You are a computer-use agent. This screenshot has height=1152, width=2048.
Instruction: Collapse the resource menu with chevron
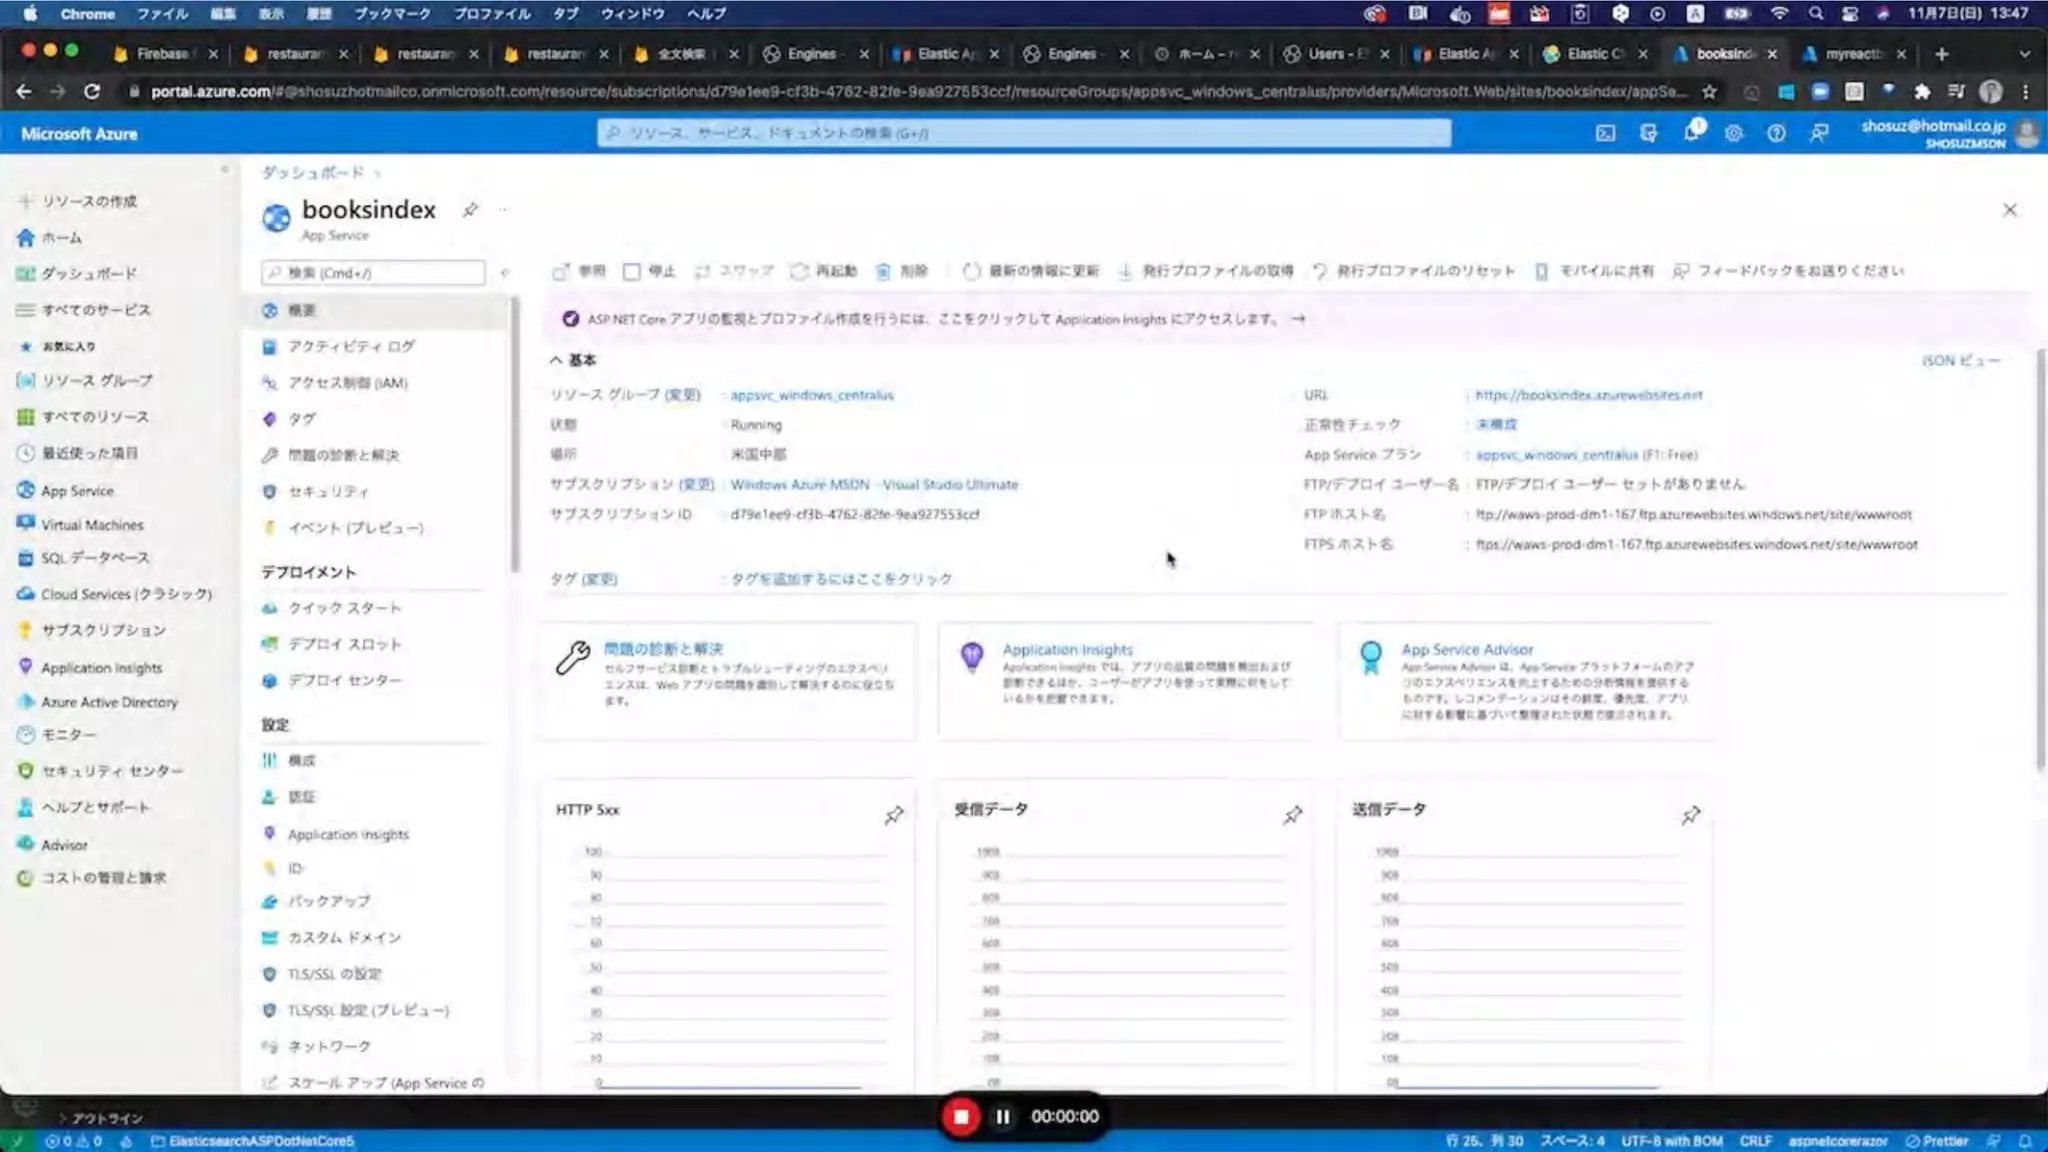click(505, 272)
